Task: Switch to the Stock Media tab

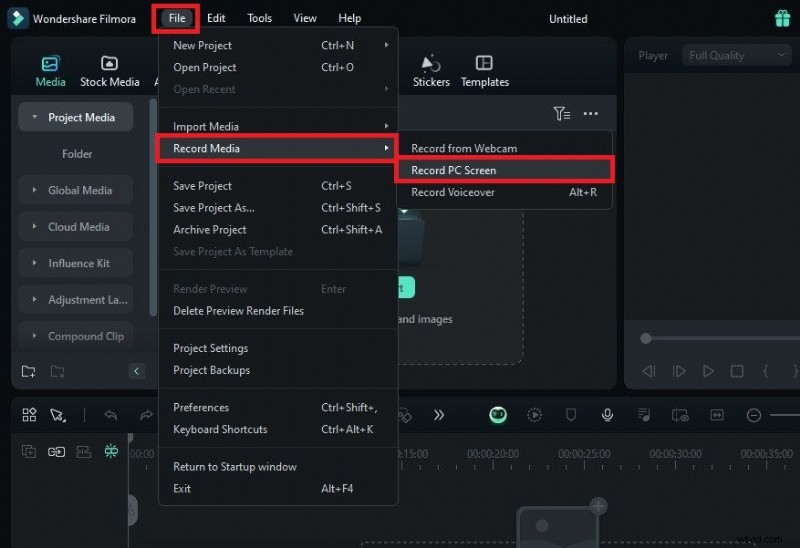Action: pyautogui.click(x=109, y=71)
